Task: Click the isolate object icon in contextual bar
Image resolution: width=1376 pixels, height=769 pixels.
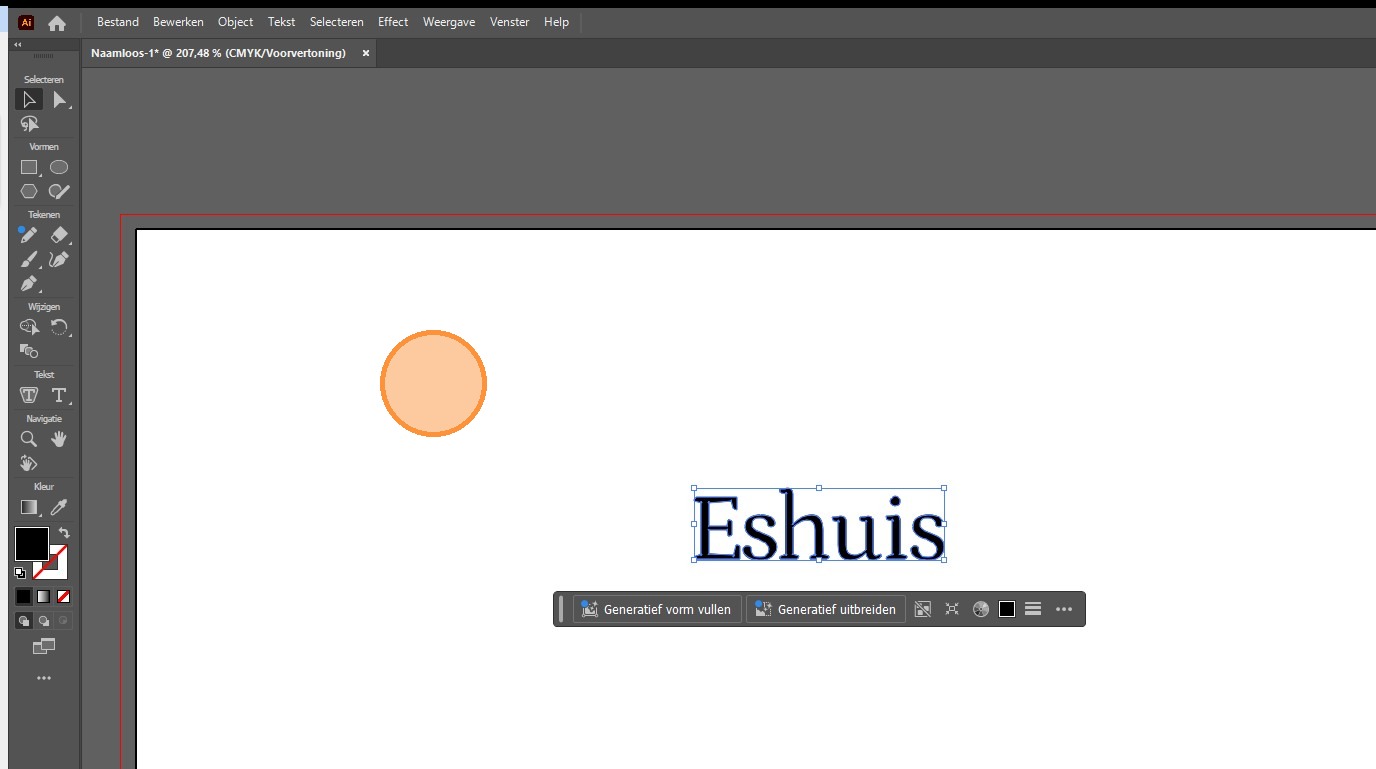Action: pos(952,609)
